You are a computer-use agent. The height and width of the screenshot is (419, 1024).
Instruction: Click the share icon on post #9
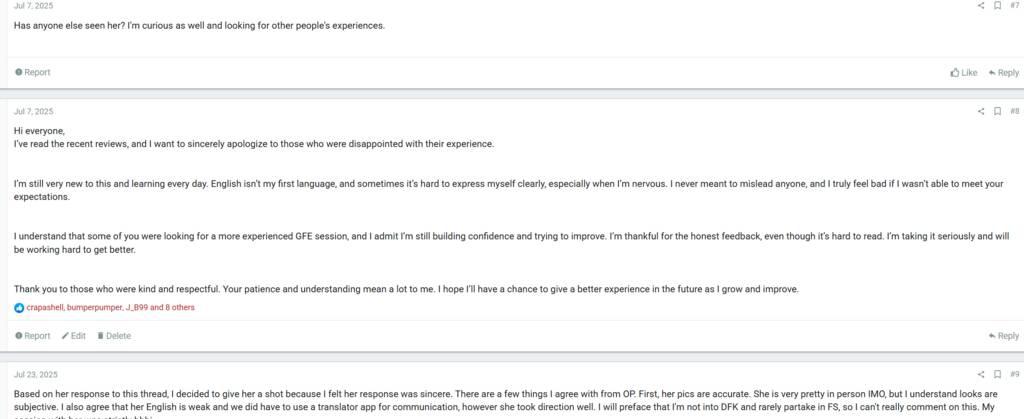click(x=981, y=375)
